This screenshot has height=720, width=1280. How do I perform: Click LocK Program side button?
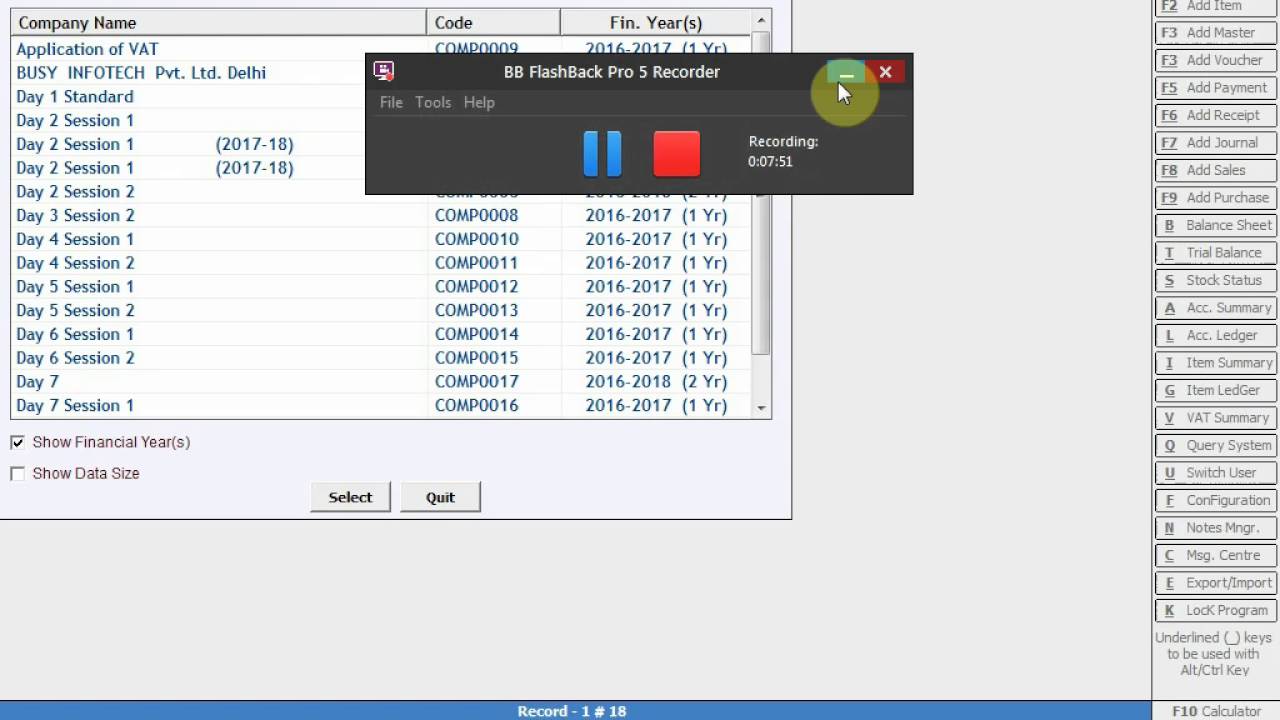pyautogui.click(x=1216, y=610)
